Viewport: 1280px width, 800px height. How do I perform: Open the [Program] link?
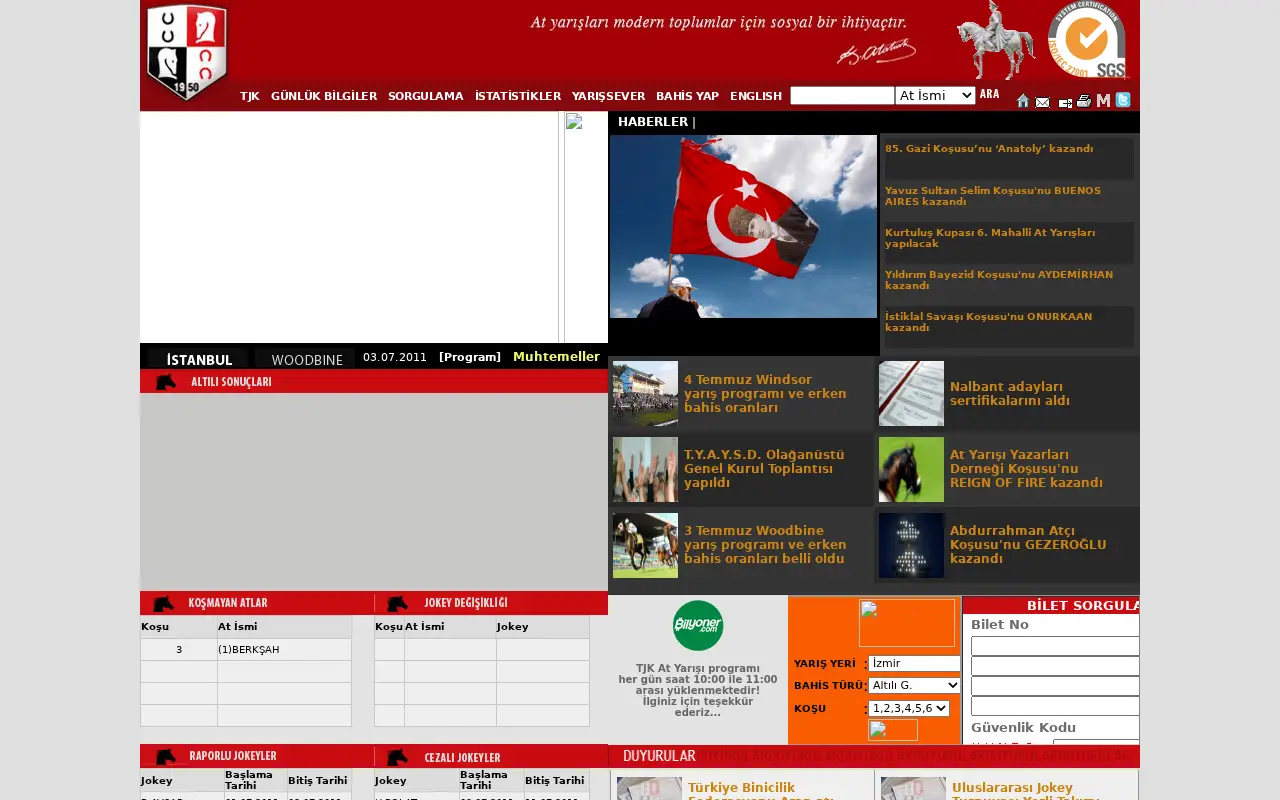coord(470,357)
